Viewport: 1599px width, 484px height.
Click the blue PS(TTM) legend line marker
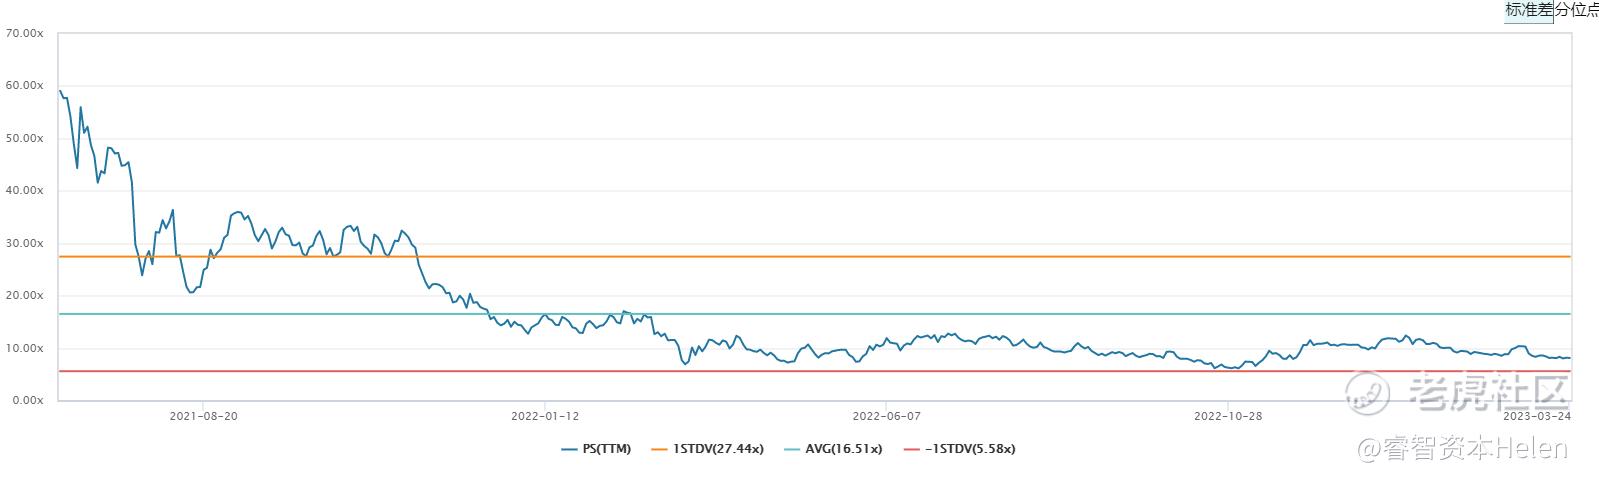pyautogui.click(x=570, y=450)
